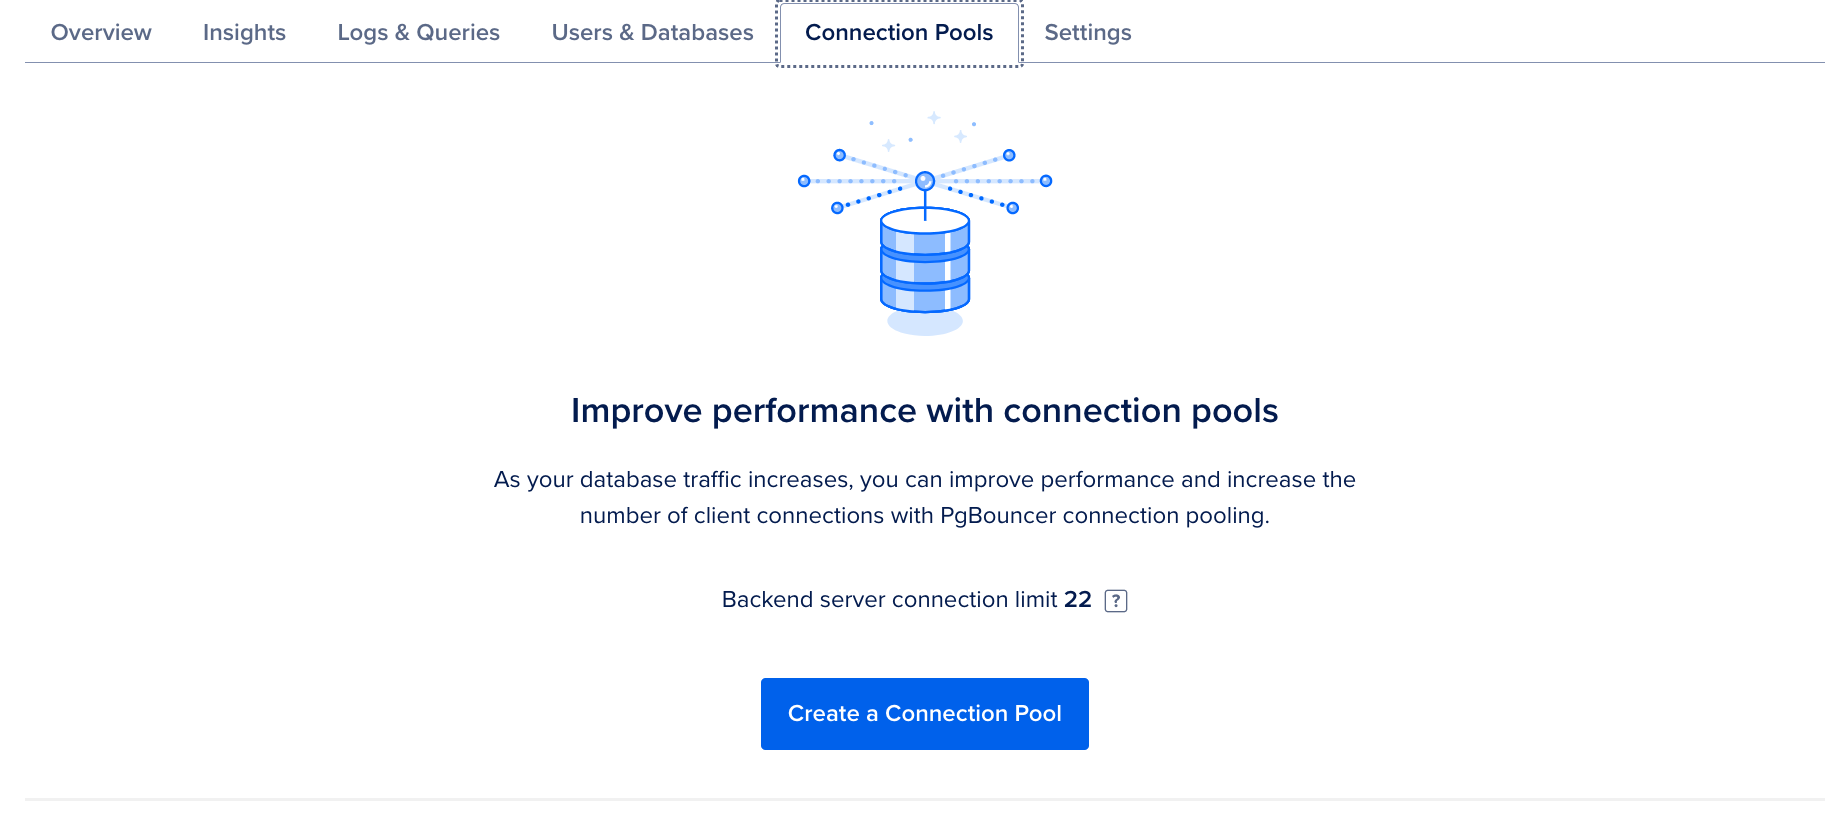Click the central hub node above database
The height and width of the screenshot is (832, 1836).
(x=925, y=181)
